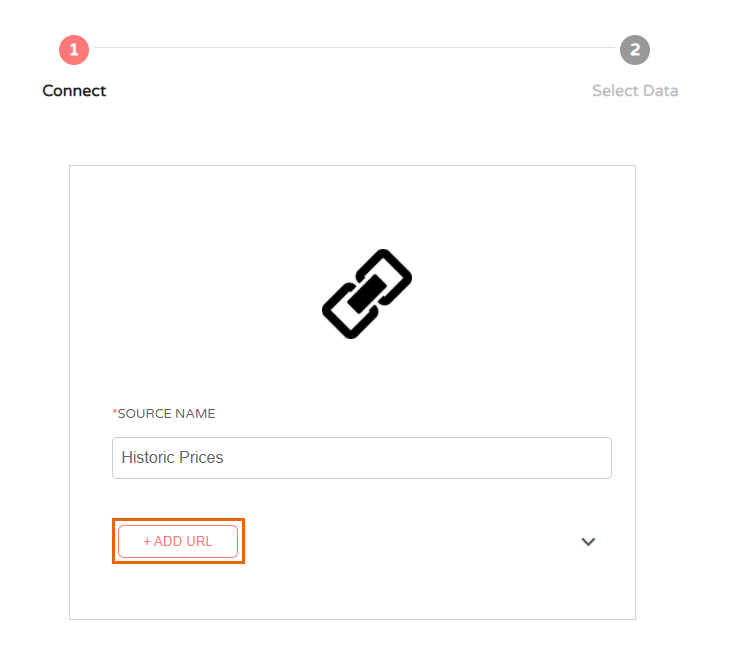Select the grey step 2 circle

click(x=635, y=50)
